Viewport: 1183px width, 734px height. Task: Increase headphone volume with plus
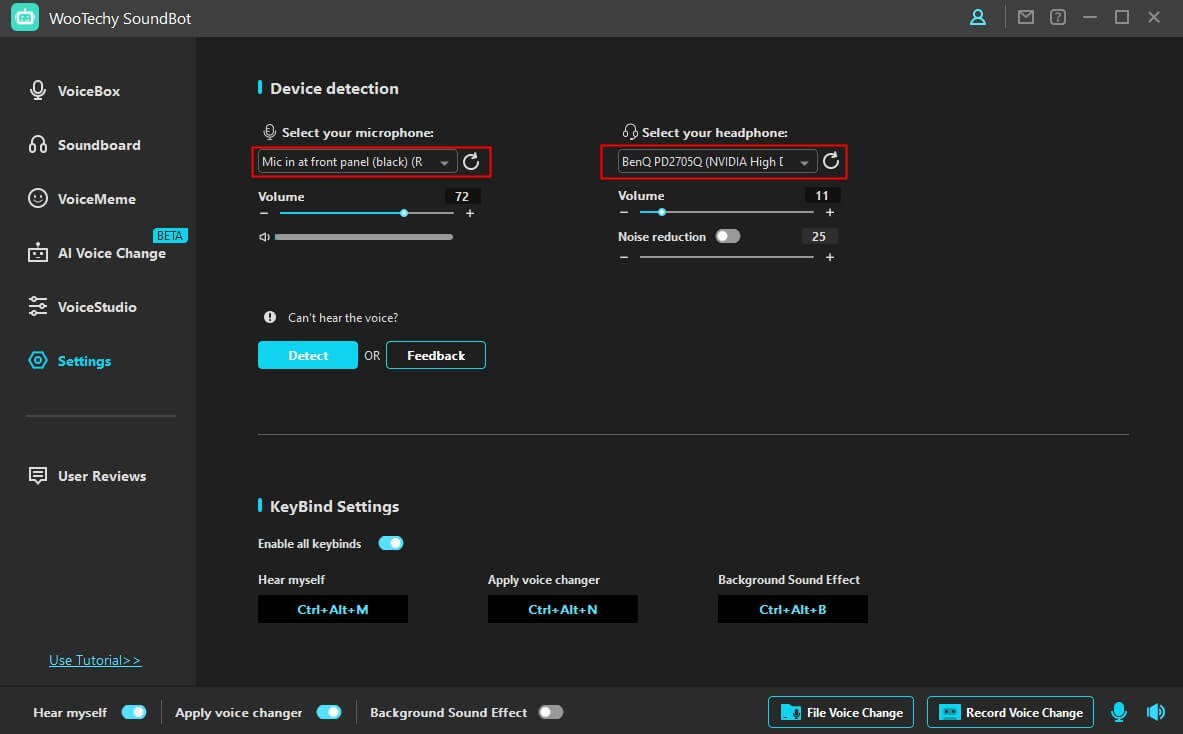coord(830,213)
